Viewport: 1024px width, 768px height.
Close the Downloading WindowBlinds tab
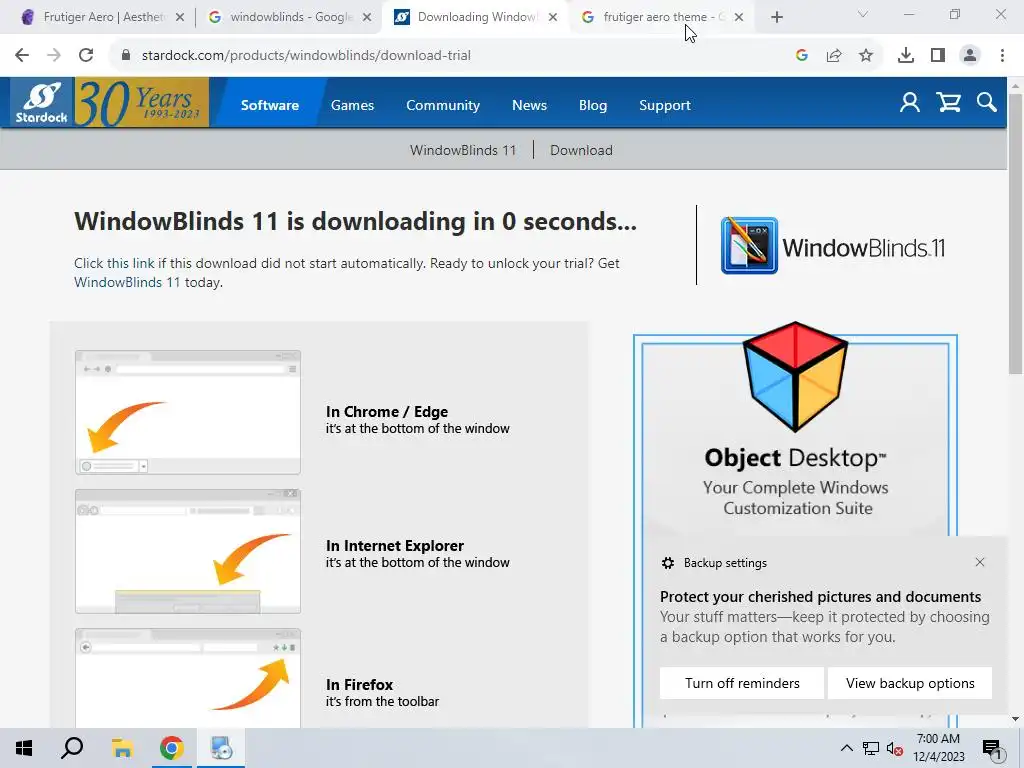point(553,18)
